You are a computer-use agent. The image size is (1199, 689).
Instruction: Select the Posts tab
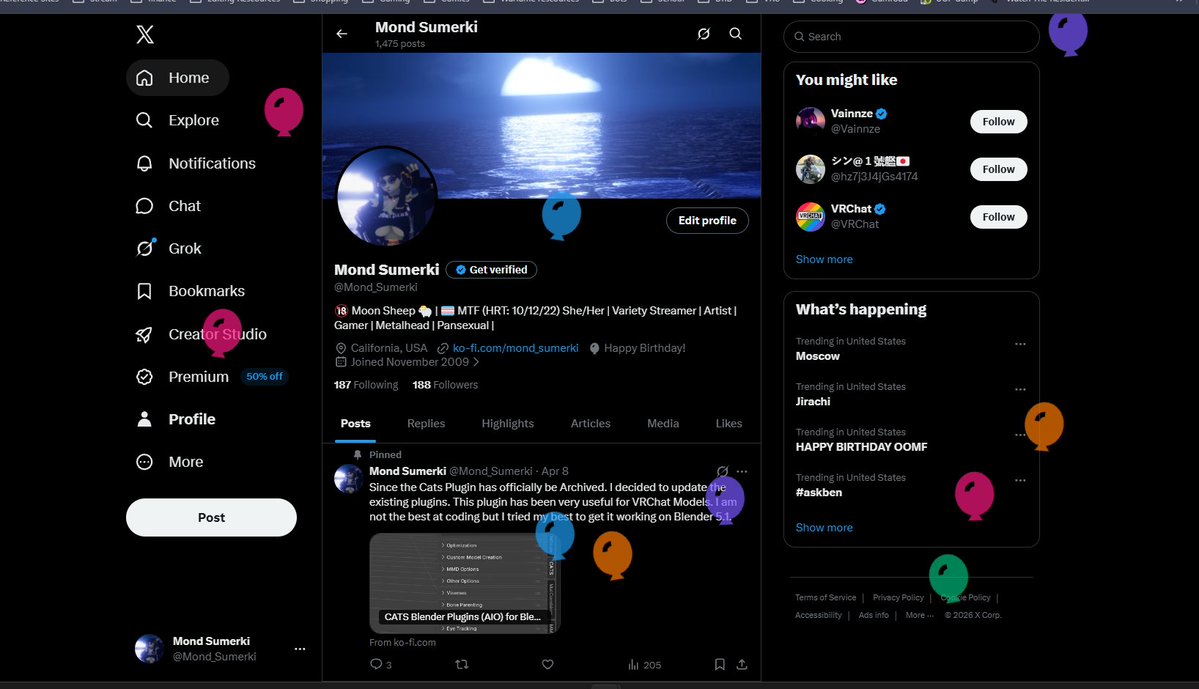[356, 424]
